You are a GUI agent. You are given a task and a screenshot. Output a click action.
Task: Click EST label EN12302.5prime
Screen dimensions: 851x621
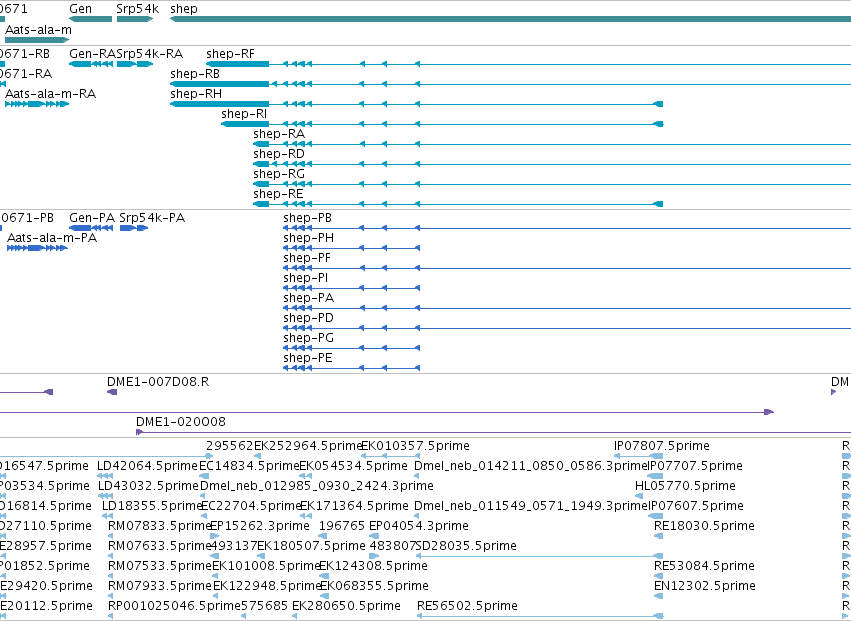[x=704, y=586]
